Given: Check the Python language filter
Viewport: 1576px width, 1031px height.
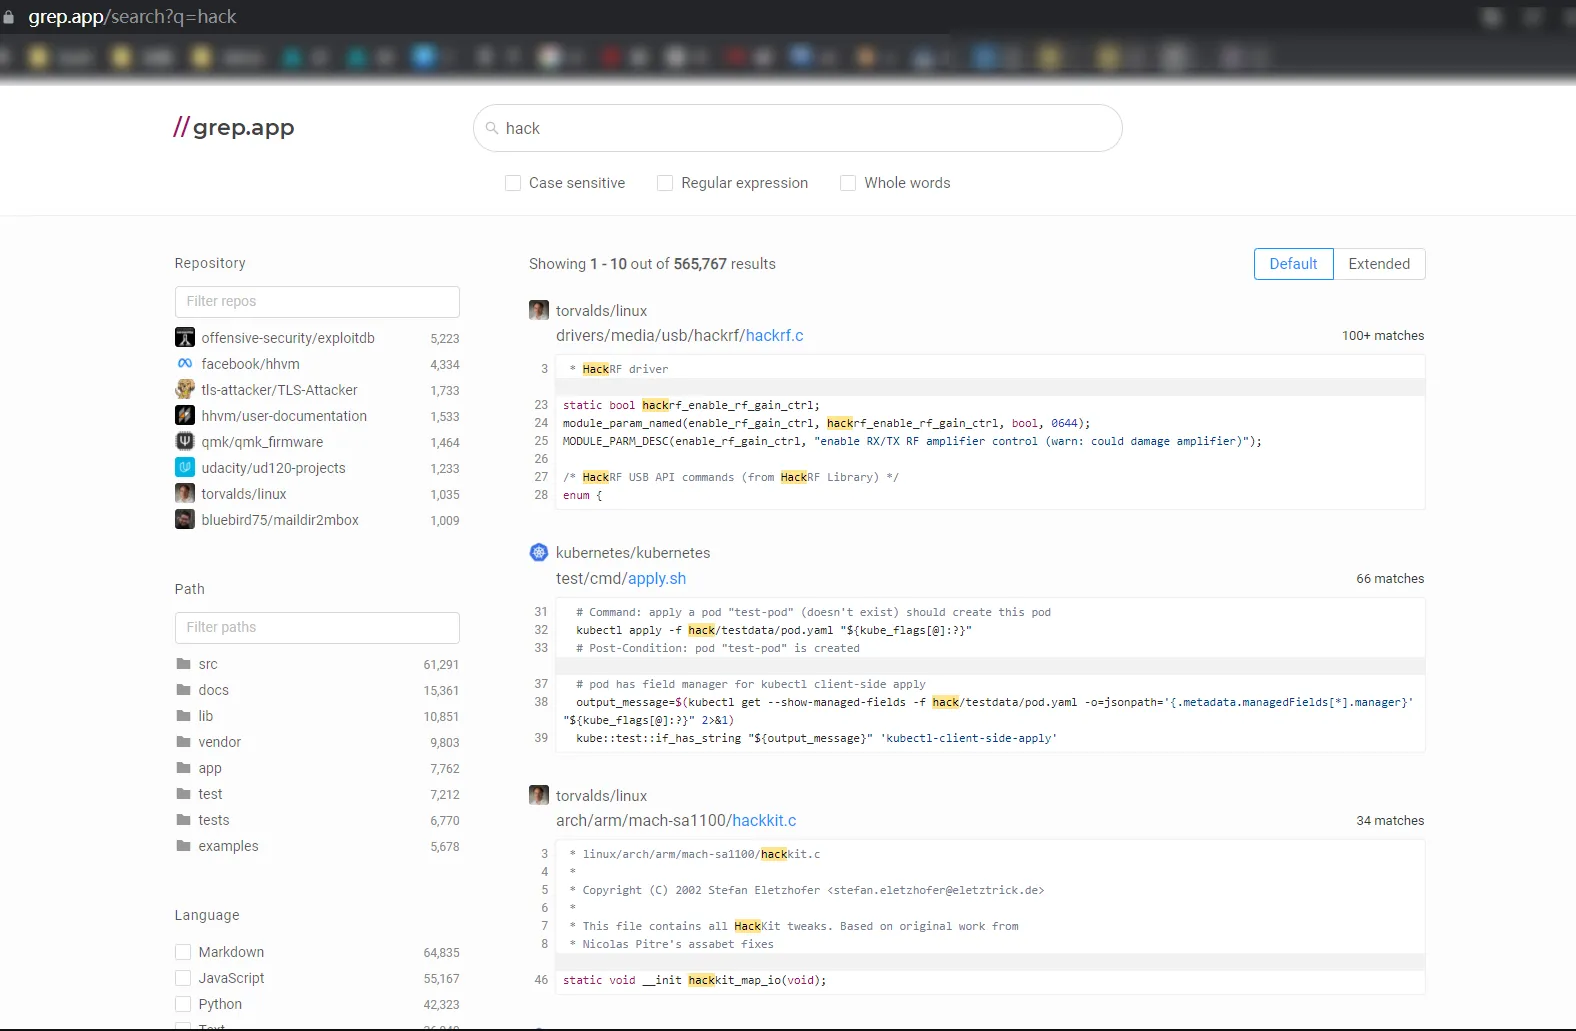Looking at the screenshot, I should pos(183,1004).
